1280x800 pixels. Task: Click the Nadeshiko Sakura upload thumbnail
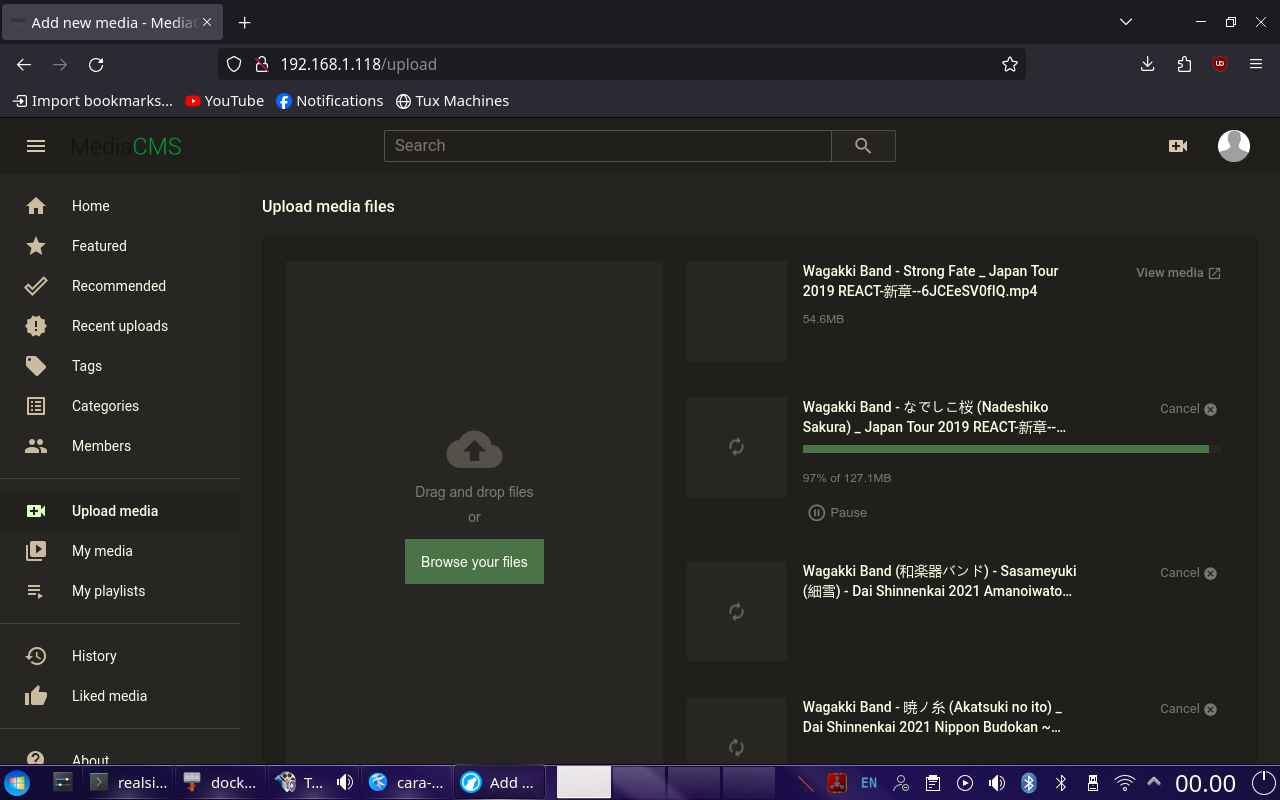(x=737, y=447)
